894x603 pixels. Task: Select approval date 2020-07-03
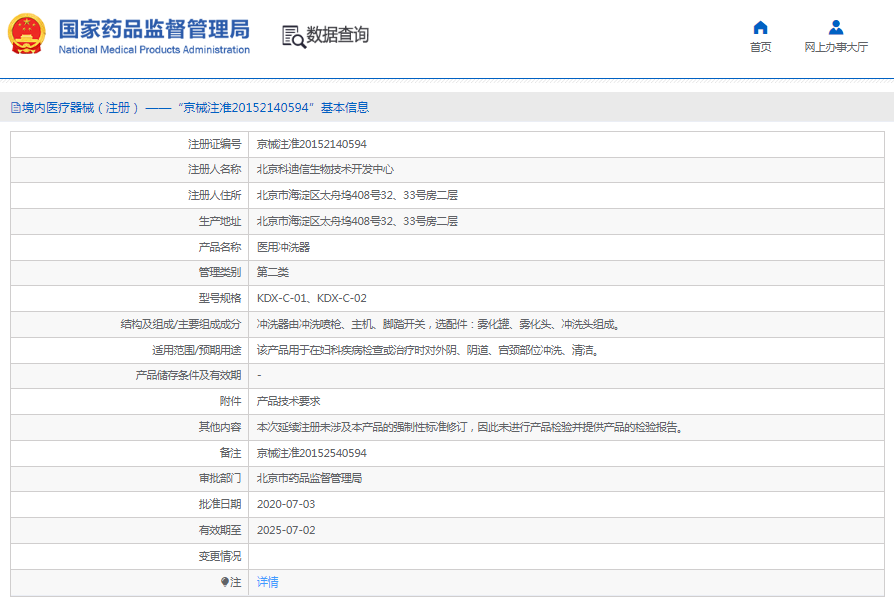286,504
